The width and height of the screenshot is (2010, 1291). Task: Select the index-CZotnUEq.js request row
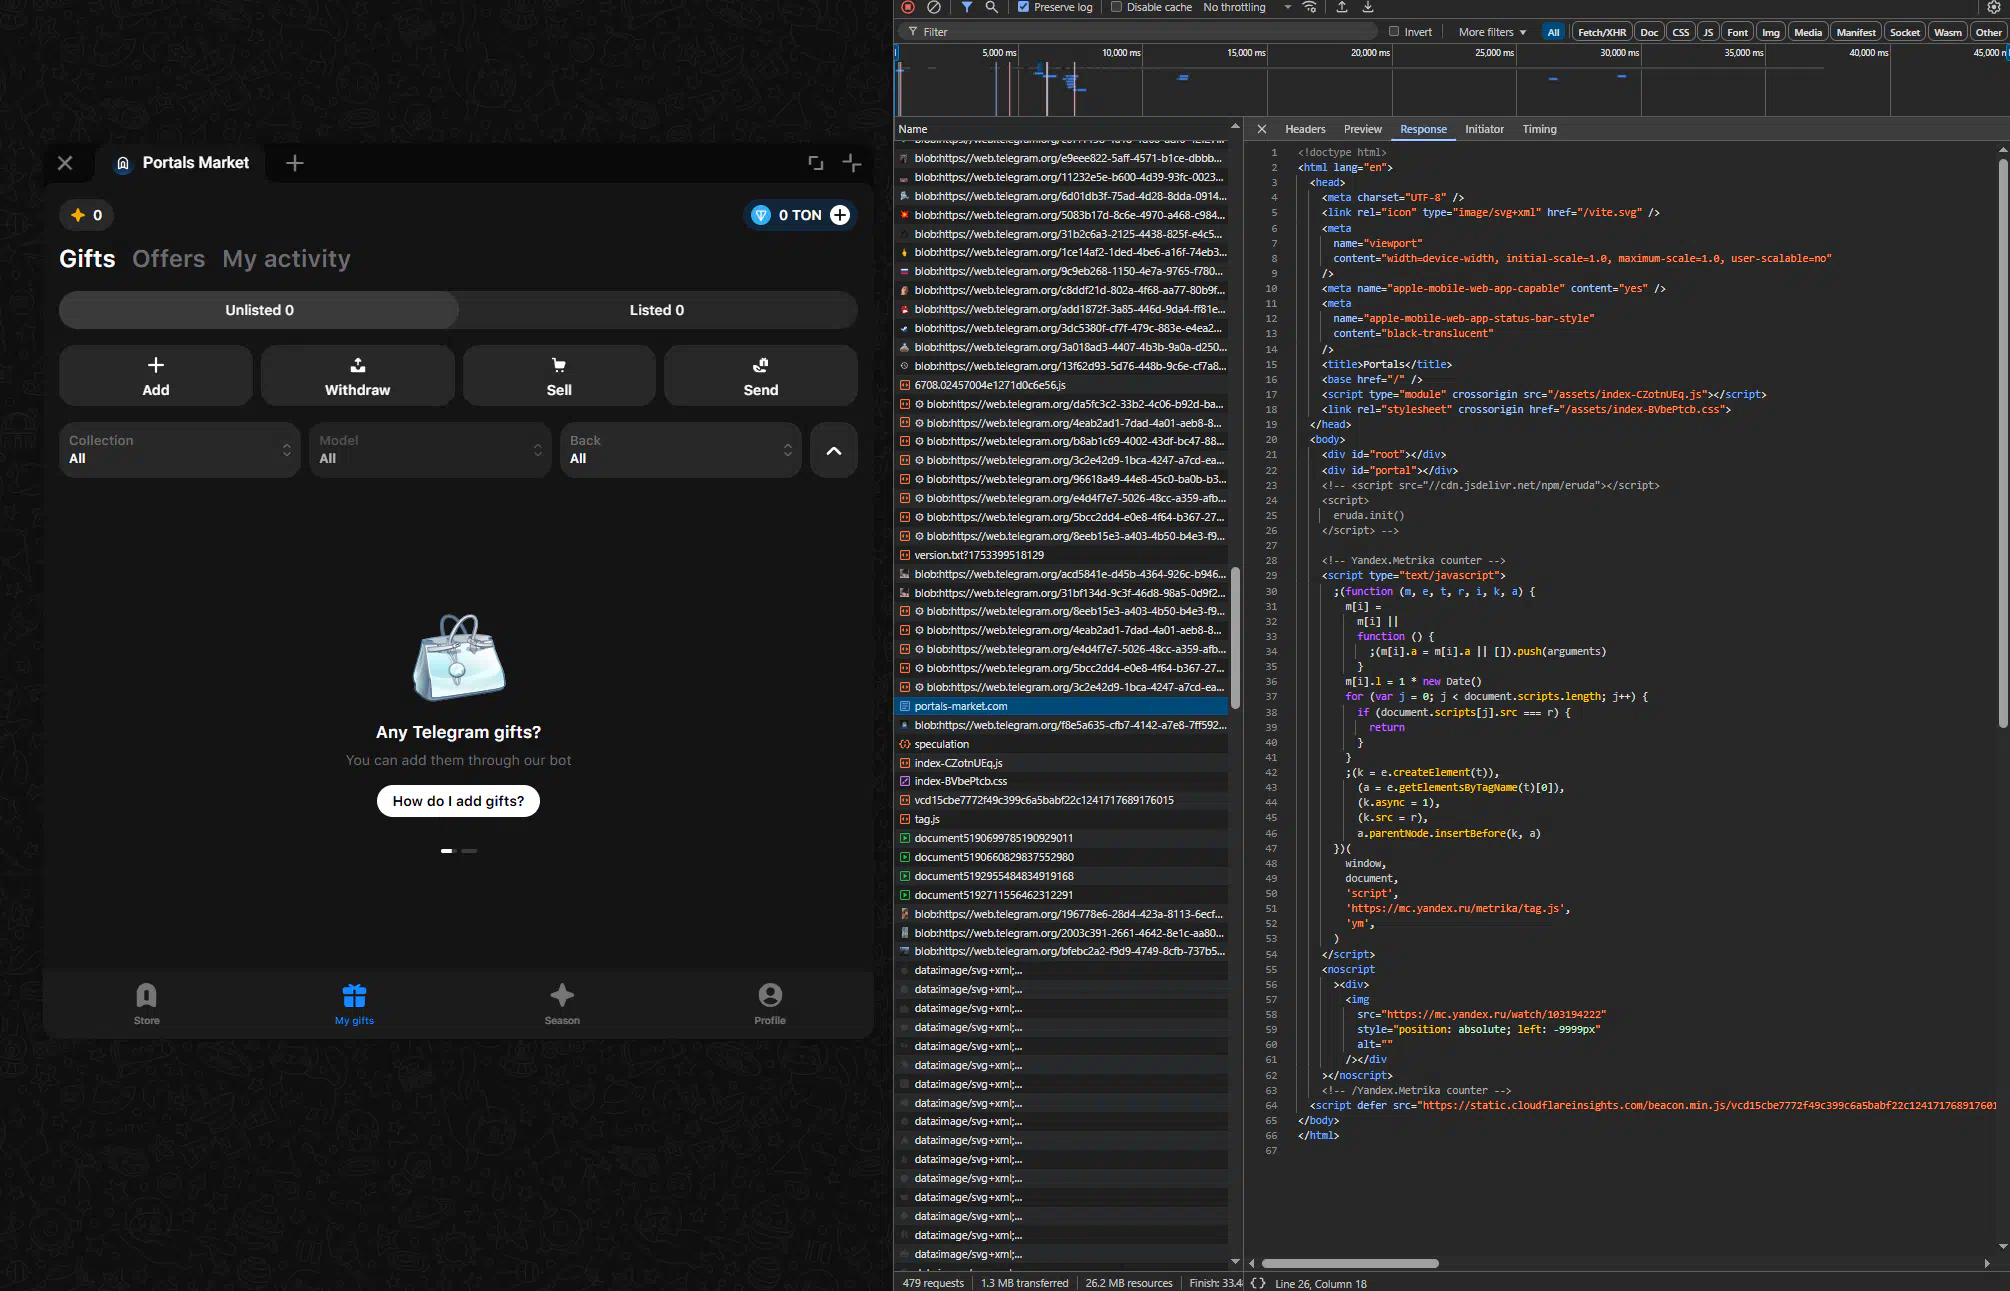[x=1061, y=763]
